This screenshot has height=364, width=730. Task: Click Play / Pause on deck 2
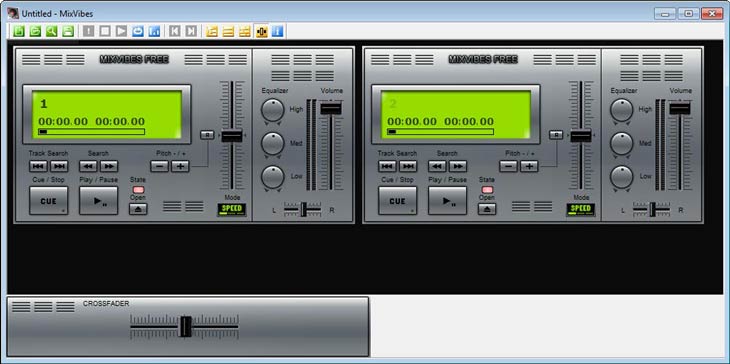tap(447, 201)
